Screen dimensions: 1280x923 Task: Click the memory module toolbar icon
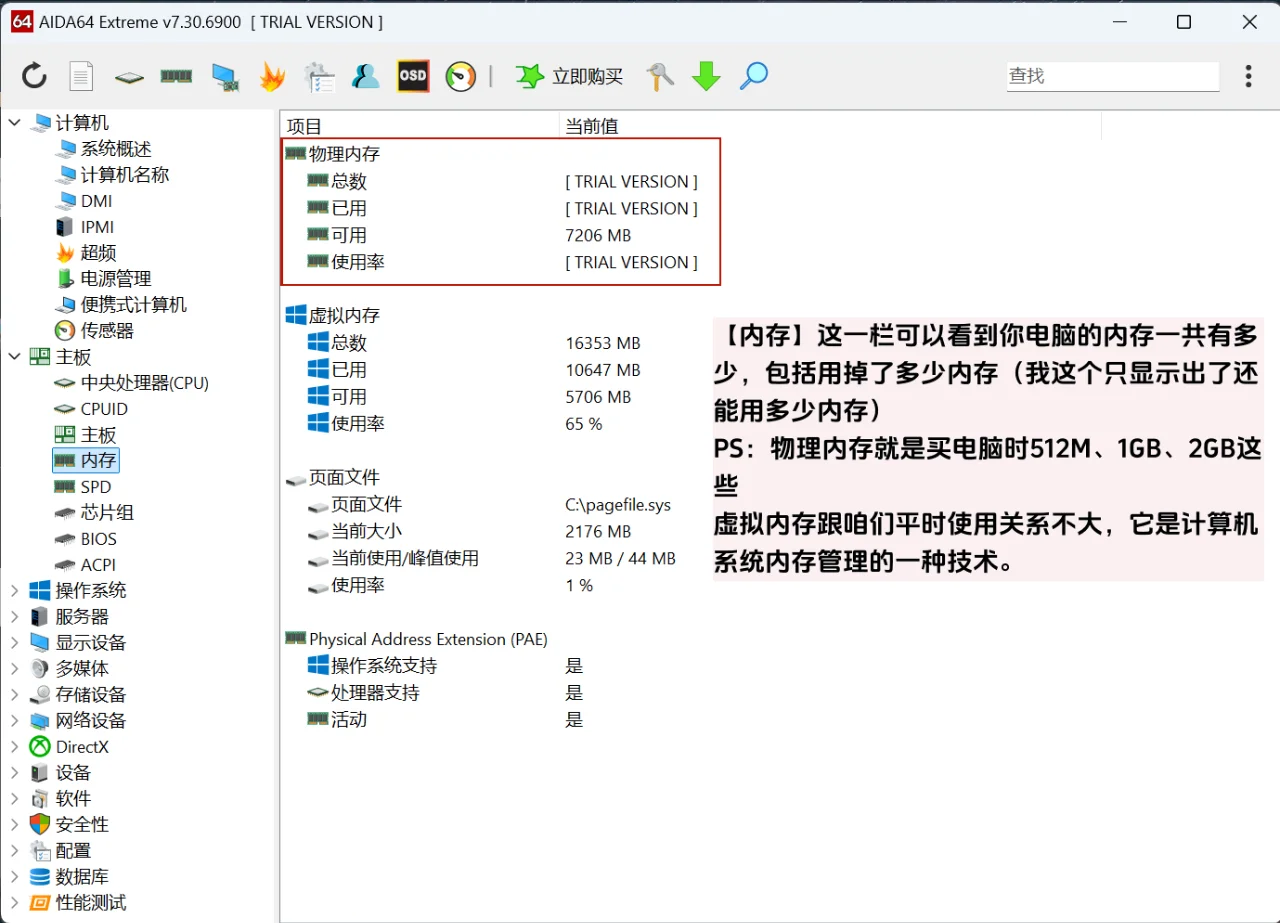[x=176, y=76]
